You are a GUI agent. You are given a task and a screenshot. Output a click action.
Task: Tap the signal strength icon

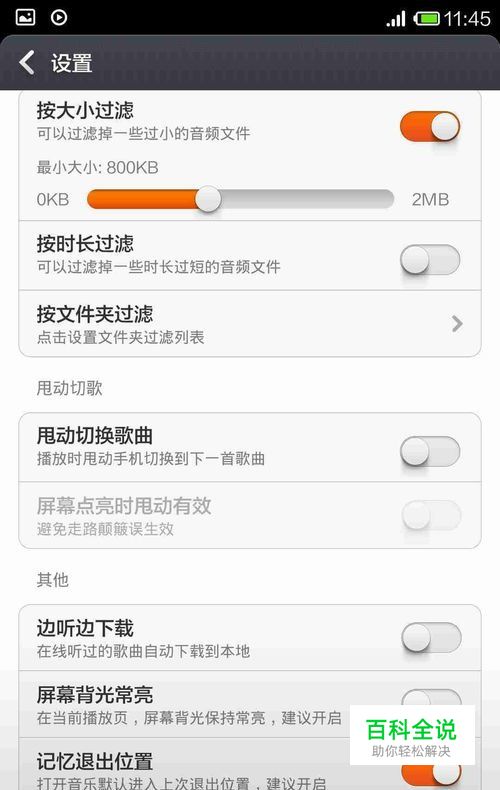[396, 19]
